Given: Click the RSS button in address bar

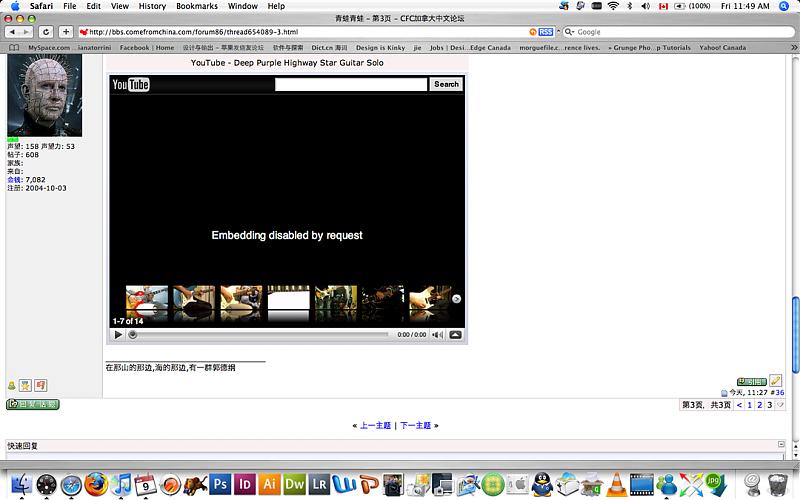Looking at the screenshot, I should (545, 32).
